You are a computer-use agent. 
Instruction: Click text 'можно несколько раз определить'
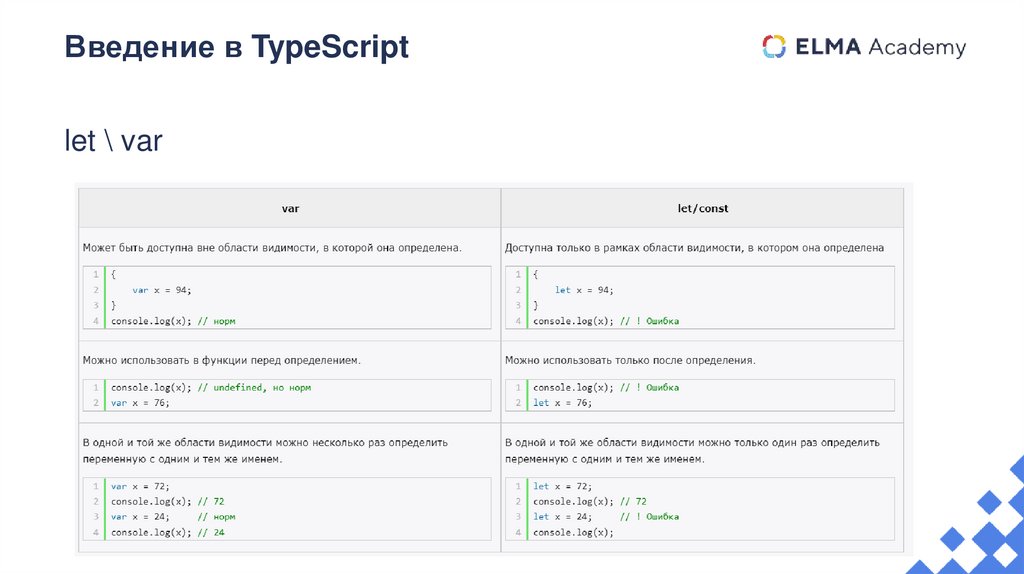point(362,442)
